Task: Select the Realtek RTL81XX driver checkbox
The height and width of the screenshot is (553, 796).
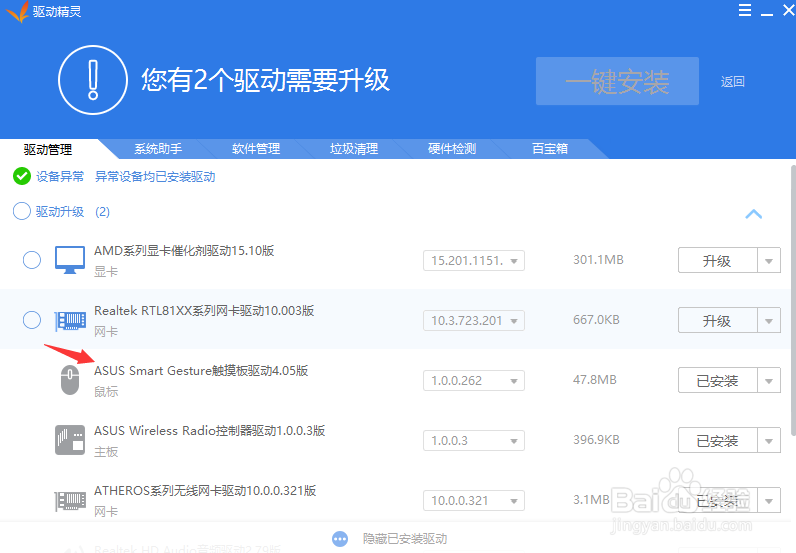Action: [32, 320]
